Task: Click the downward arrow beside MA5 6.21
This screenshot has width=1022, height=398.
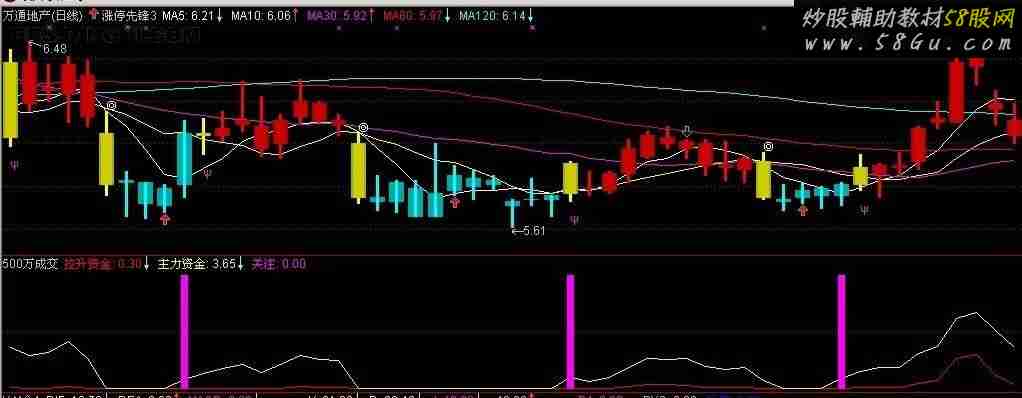Action: click(x=219, y=16)
